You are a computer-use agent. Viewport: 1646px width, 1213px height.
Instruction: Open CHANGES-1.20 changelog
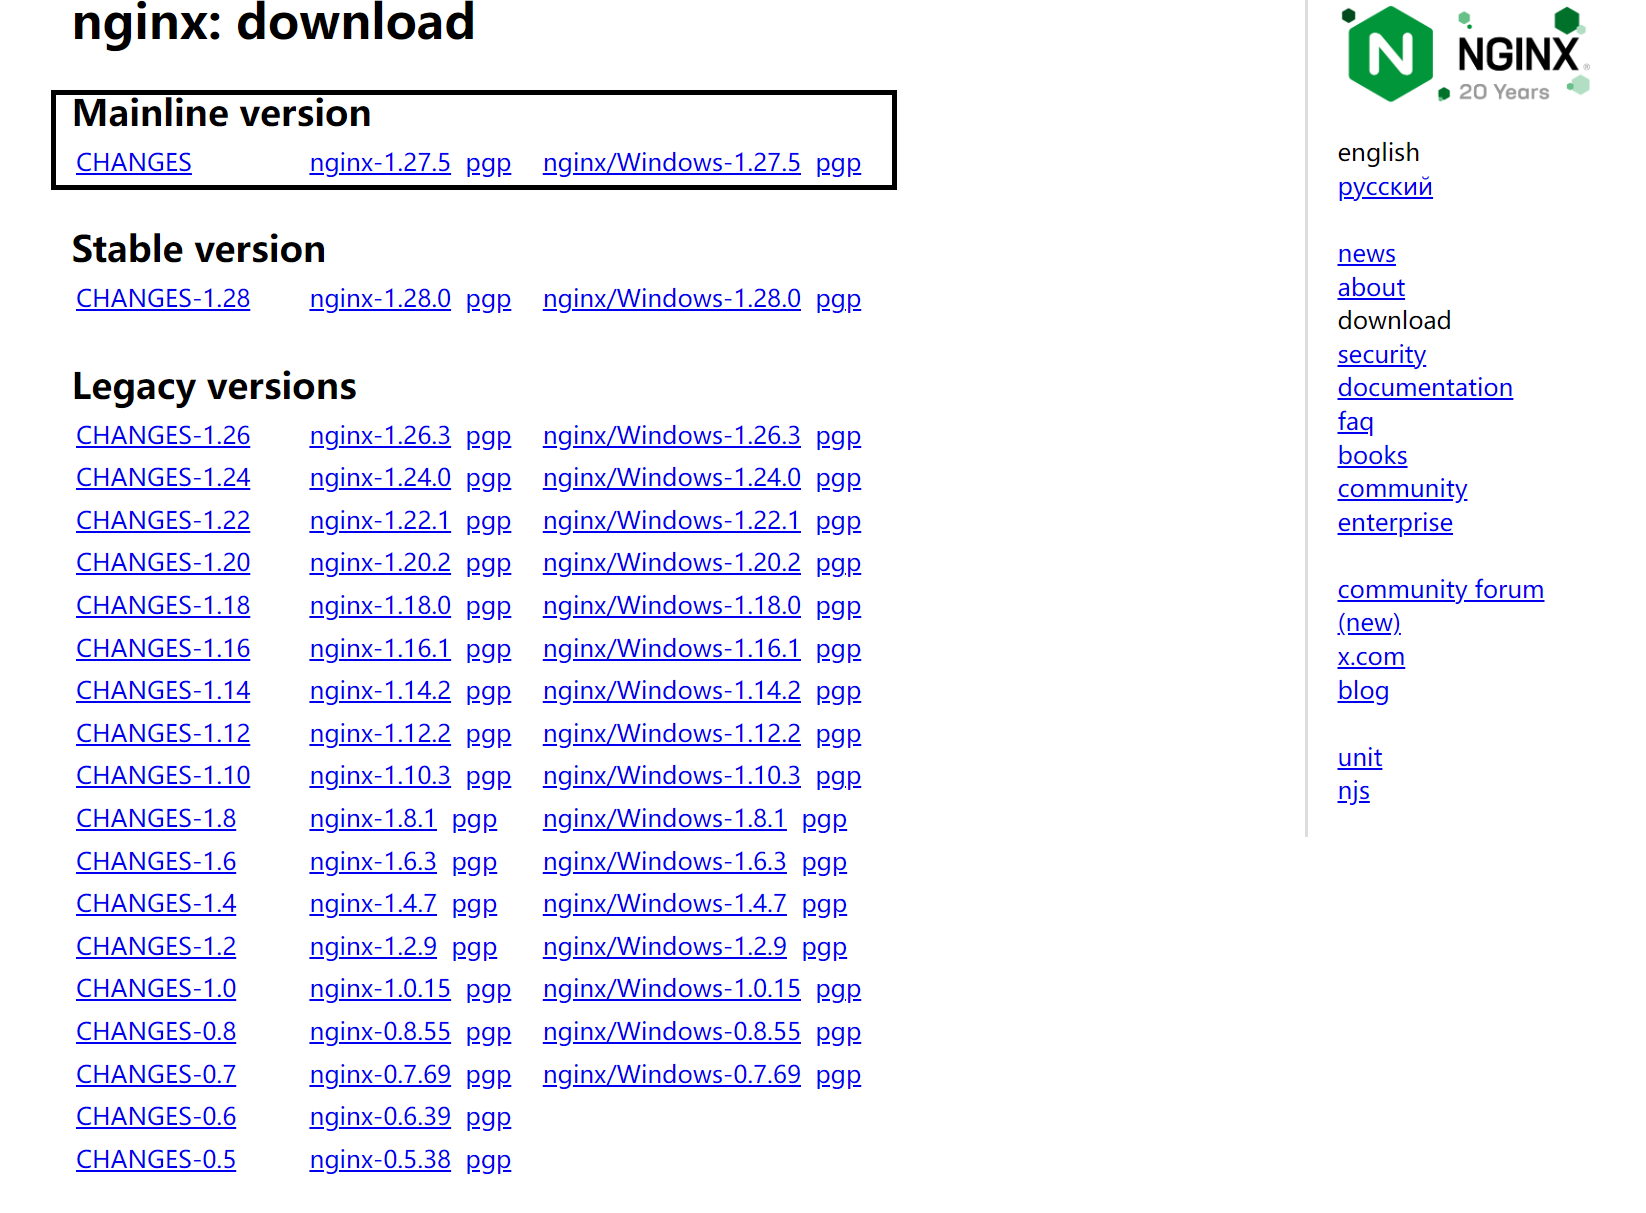163,563
